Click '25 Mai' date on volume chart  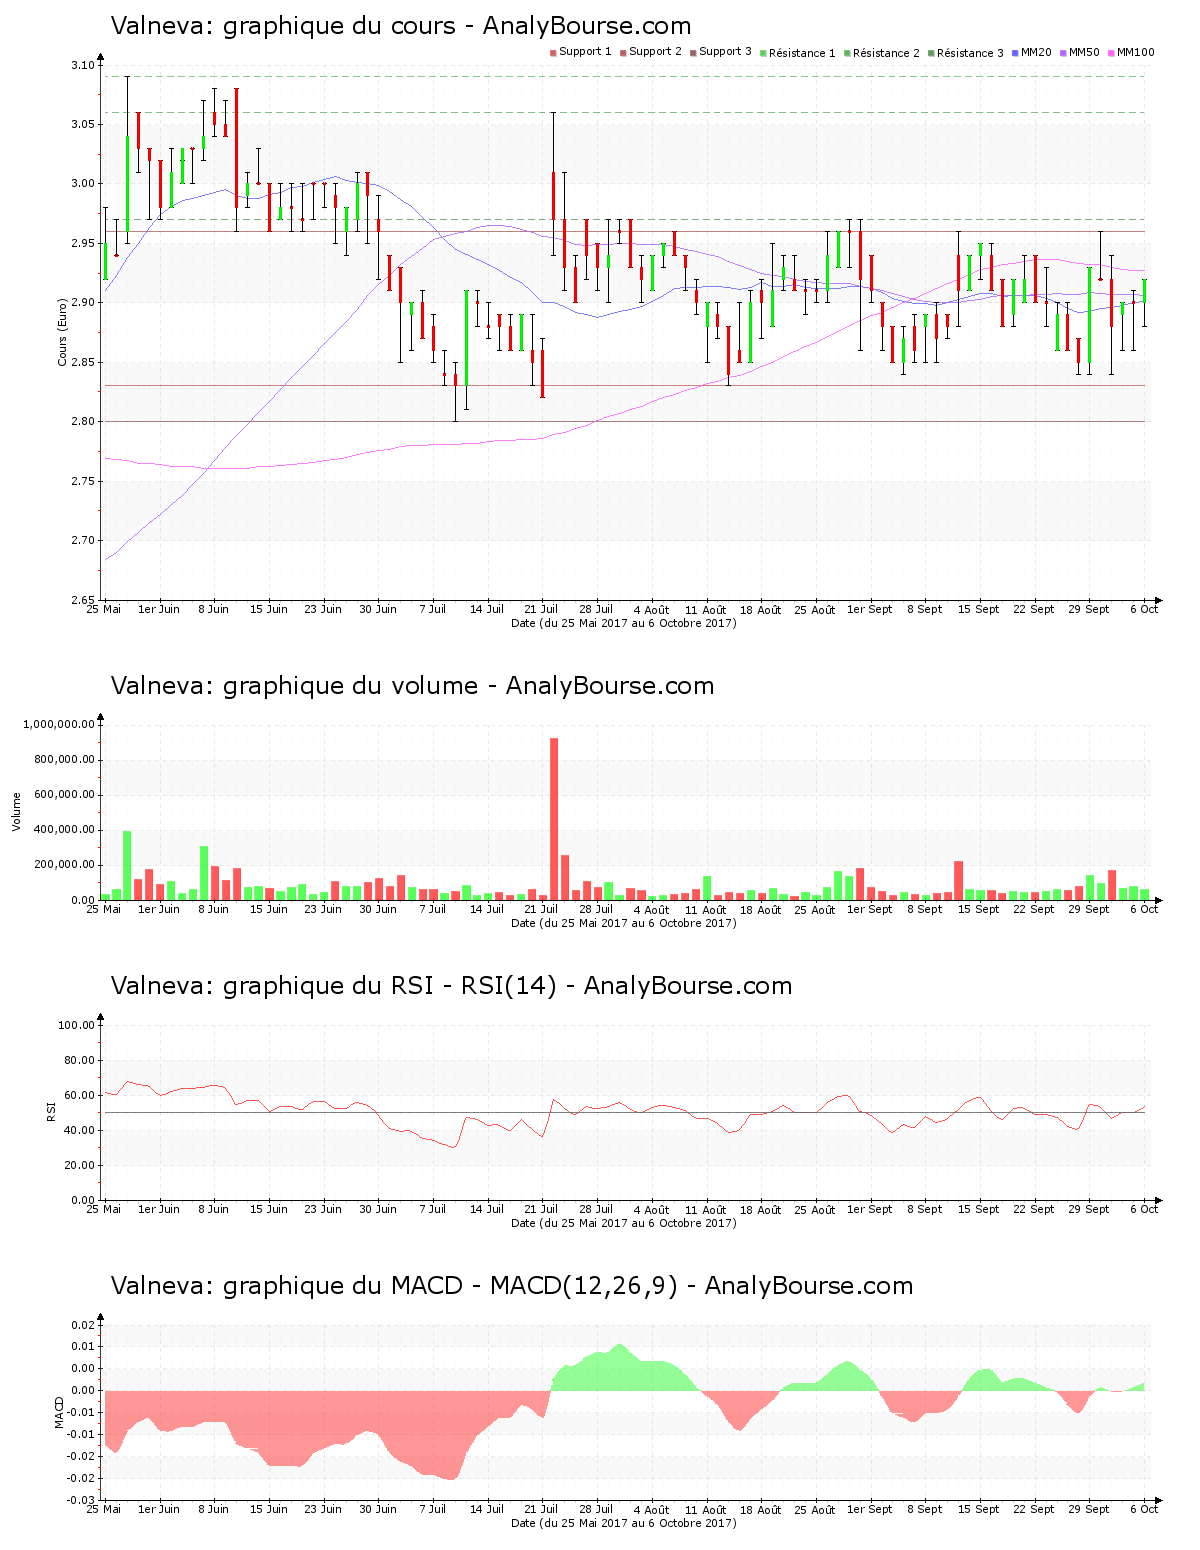click(x=104, y=909)
